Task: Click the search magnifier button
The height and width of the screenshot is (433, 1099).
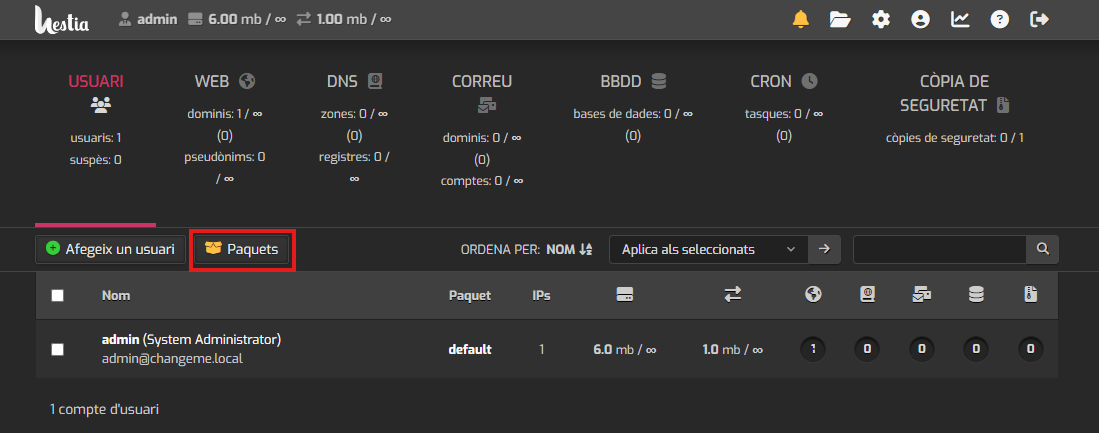Action: [1042, 249]
